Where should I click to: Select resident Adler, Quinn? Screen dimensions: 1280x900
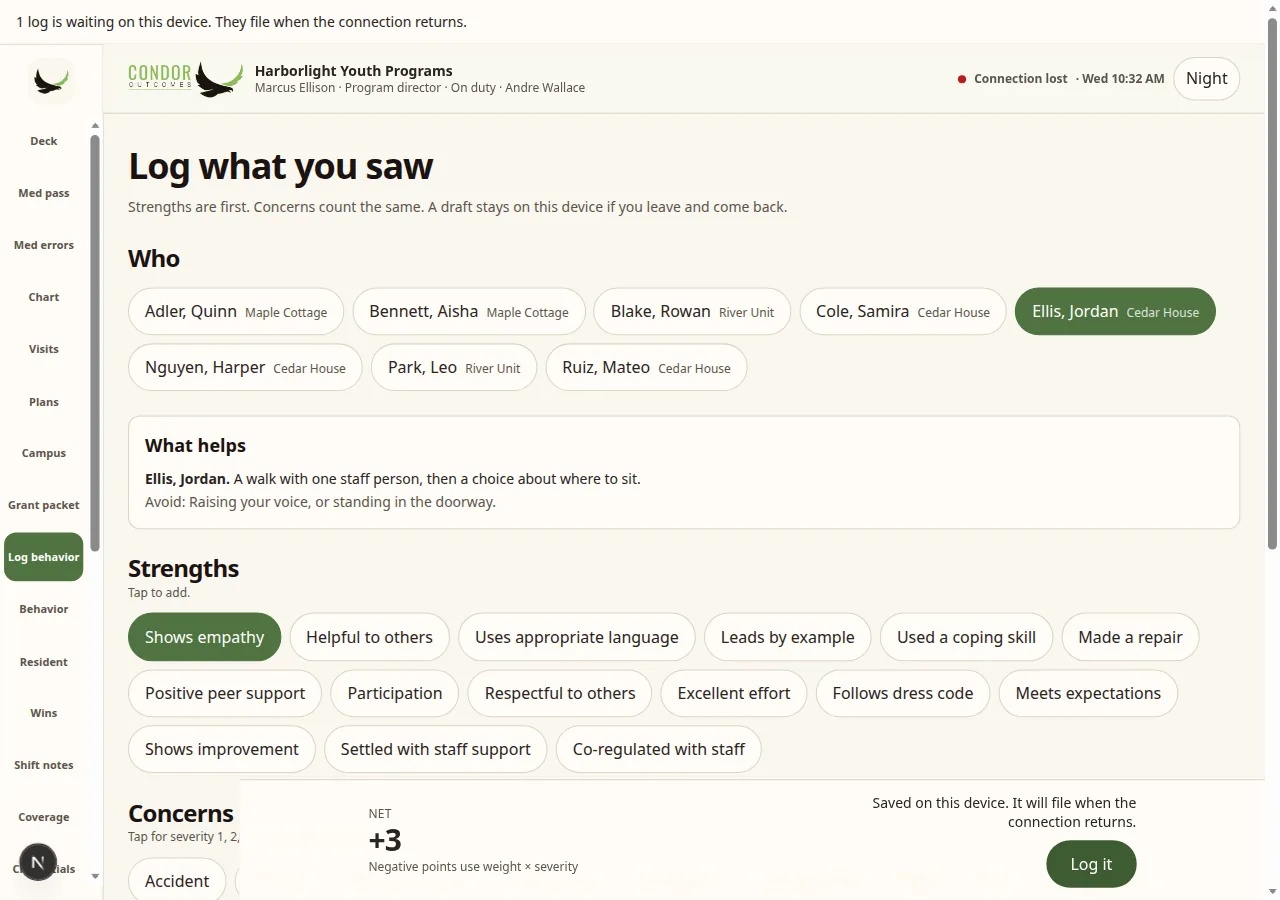click(x=236, y=312)
